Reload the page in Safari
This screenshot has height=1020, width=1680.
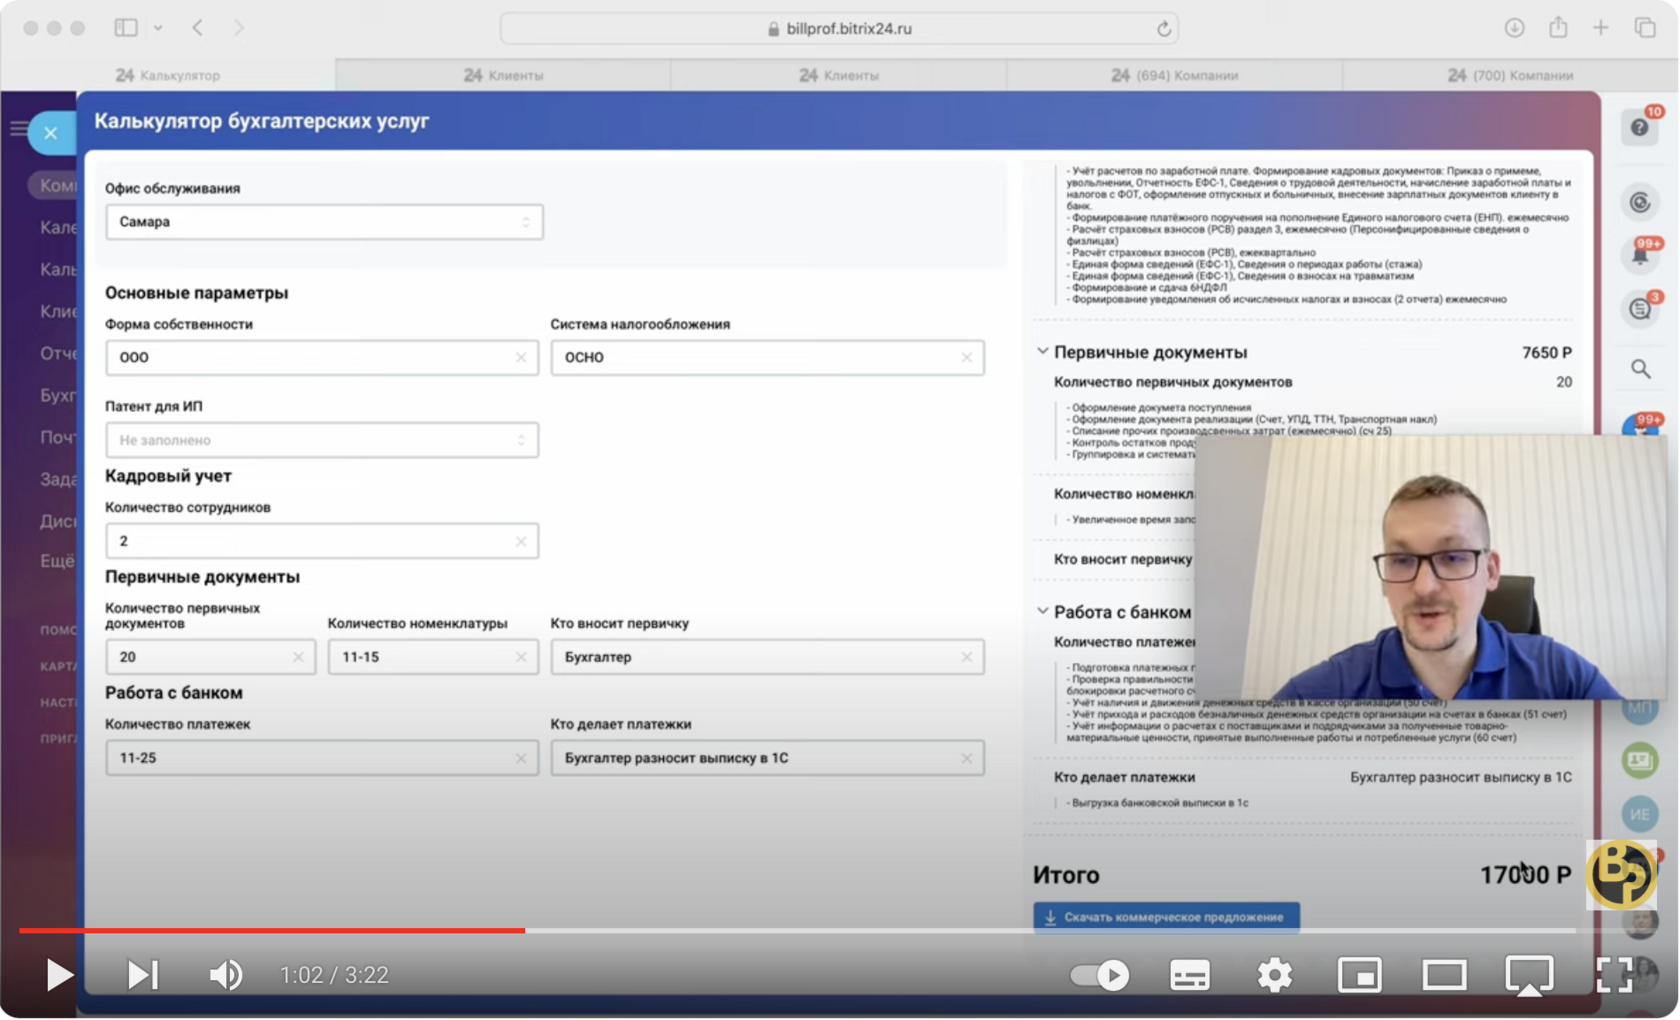click(x=1164, y=29)
